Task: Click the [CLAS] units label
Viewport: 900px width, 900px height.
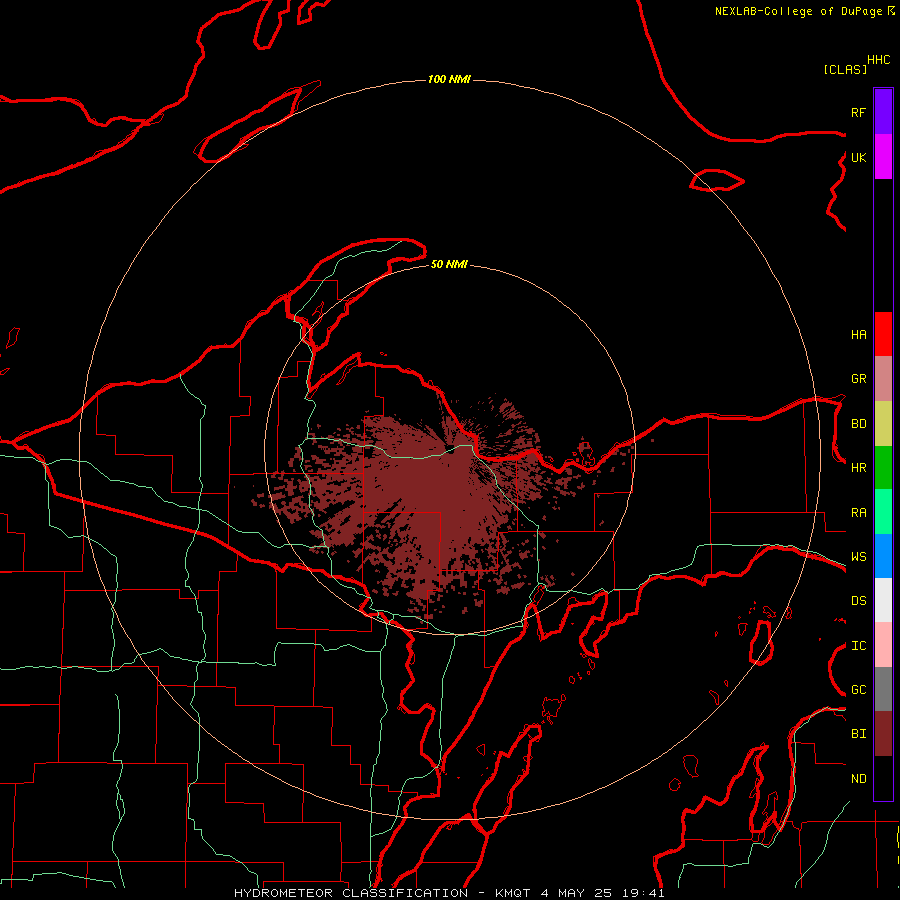Action: click(844, 70)
